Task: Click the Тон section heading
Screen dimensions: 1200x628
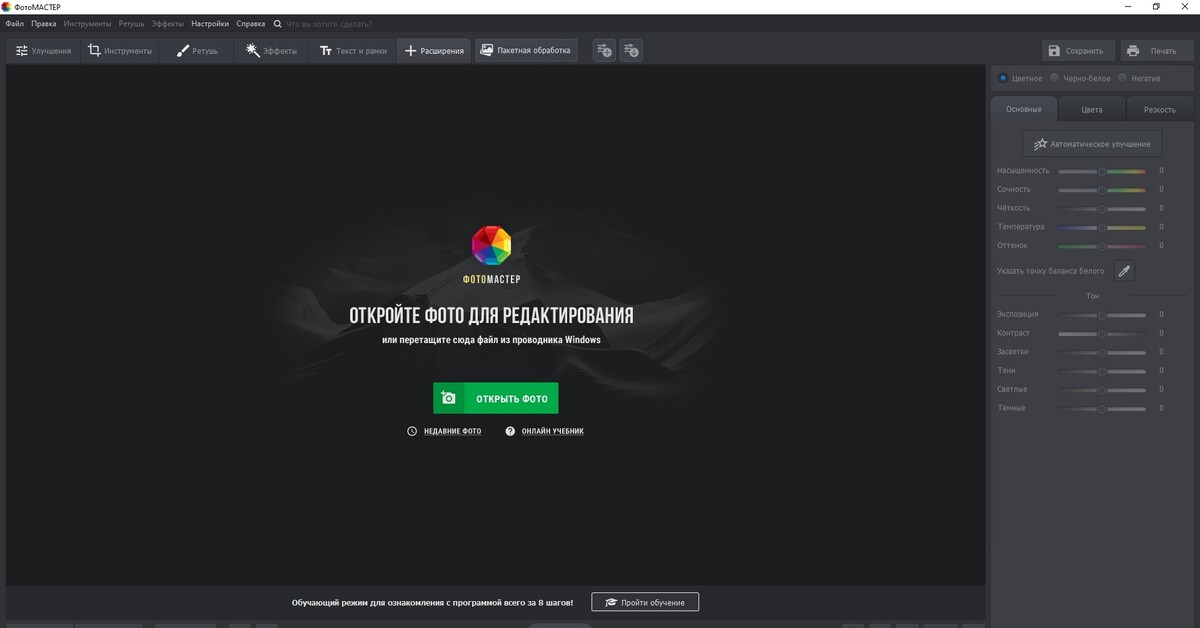Action: 1092,296
